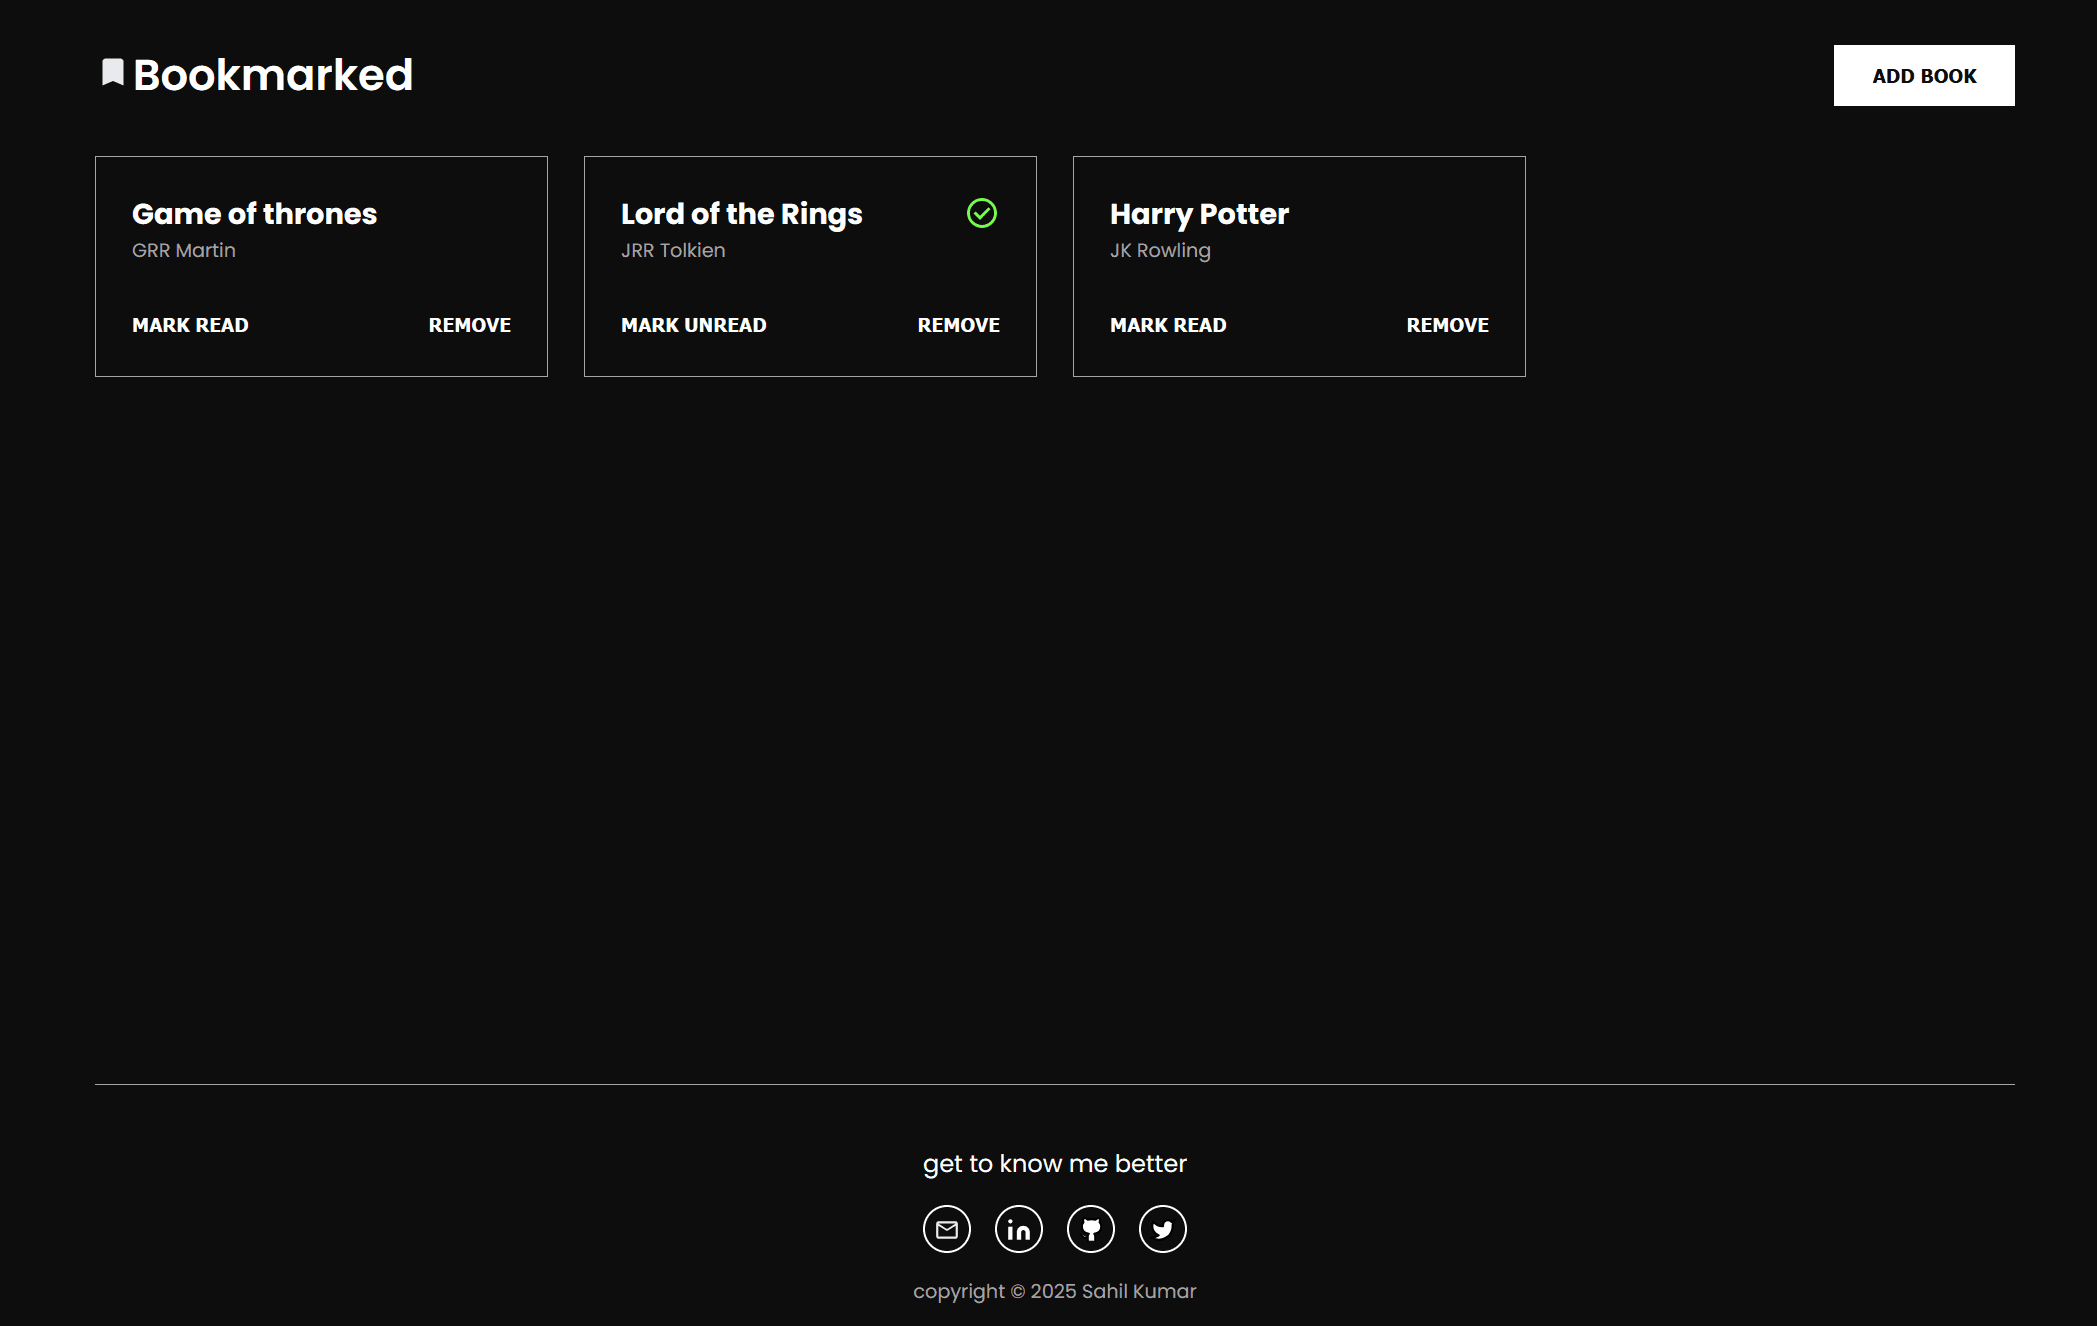
Task: Click the green read checkmark on Lord of the Rings
Action: coord(981,213)
